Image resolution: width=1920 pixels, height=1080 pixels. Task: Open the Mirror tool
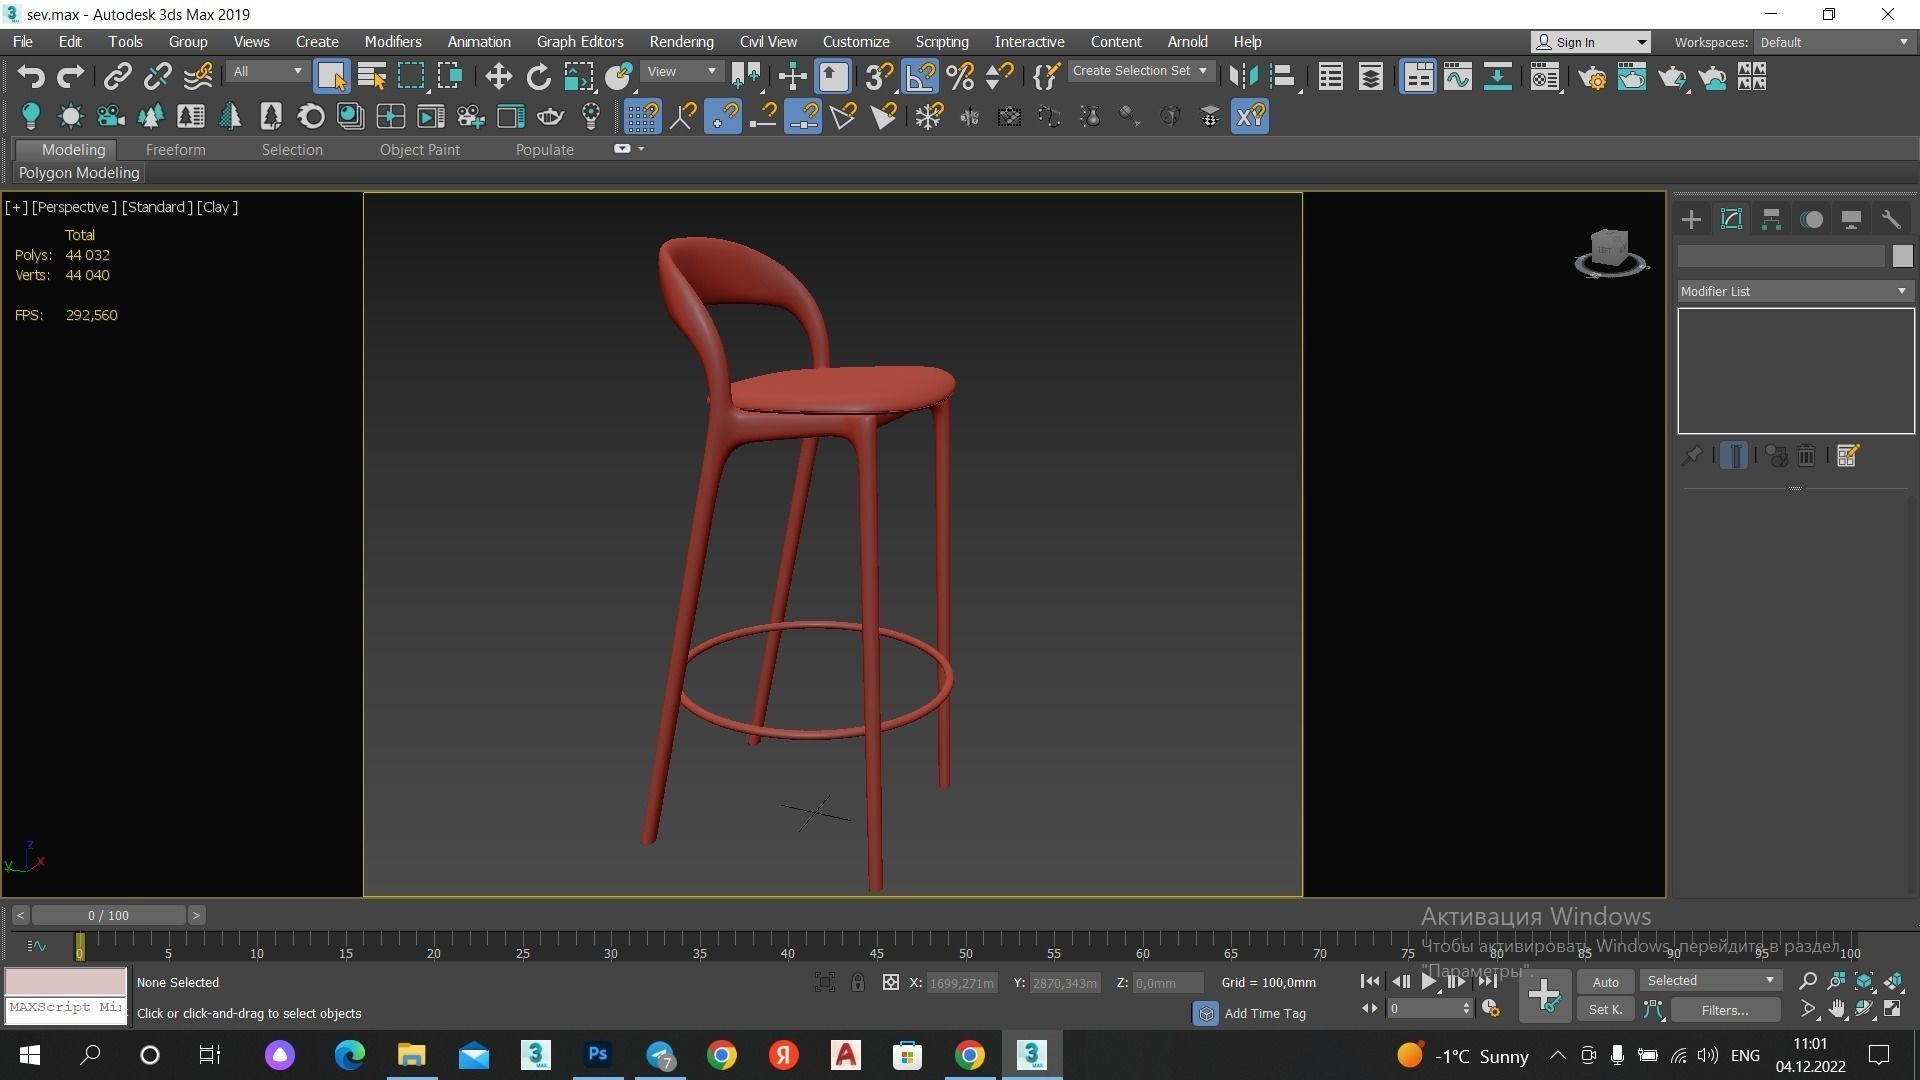pos(1243,77)
